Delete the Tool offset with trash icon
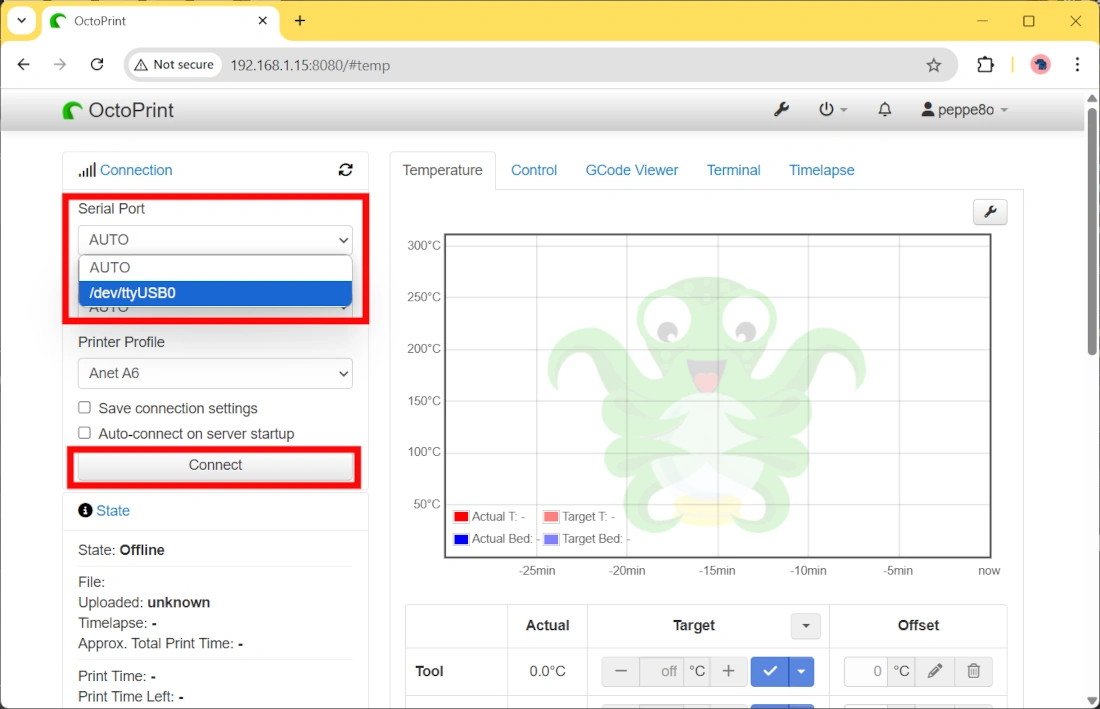The width and height of the screenshot is (1100, 709). [973, 671]
